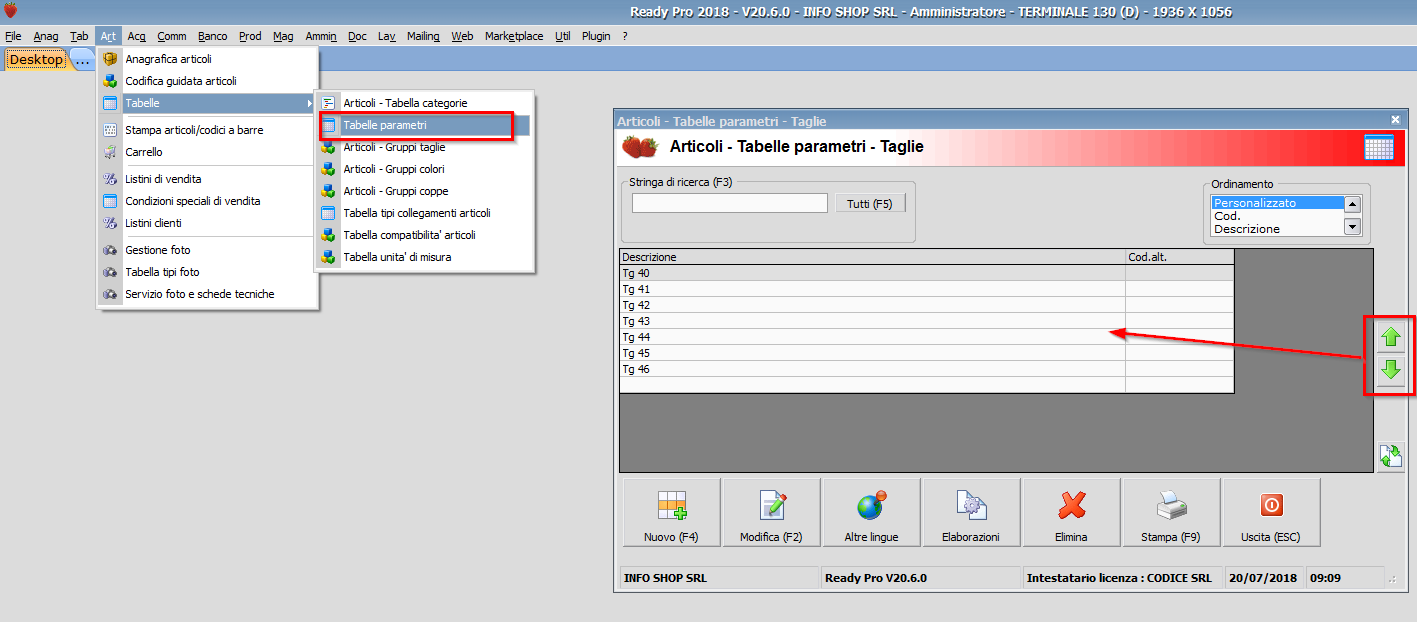Close the Tabelle parametri - Taglie dialog
The image size is (1417, 622).
coord(1396,120)
